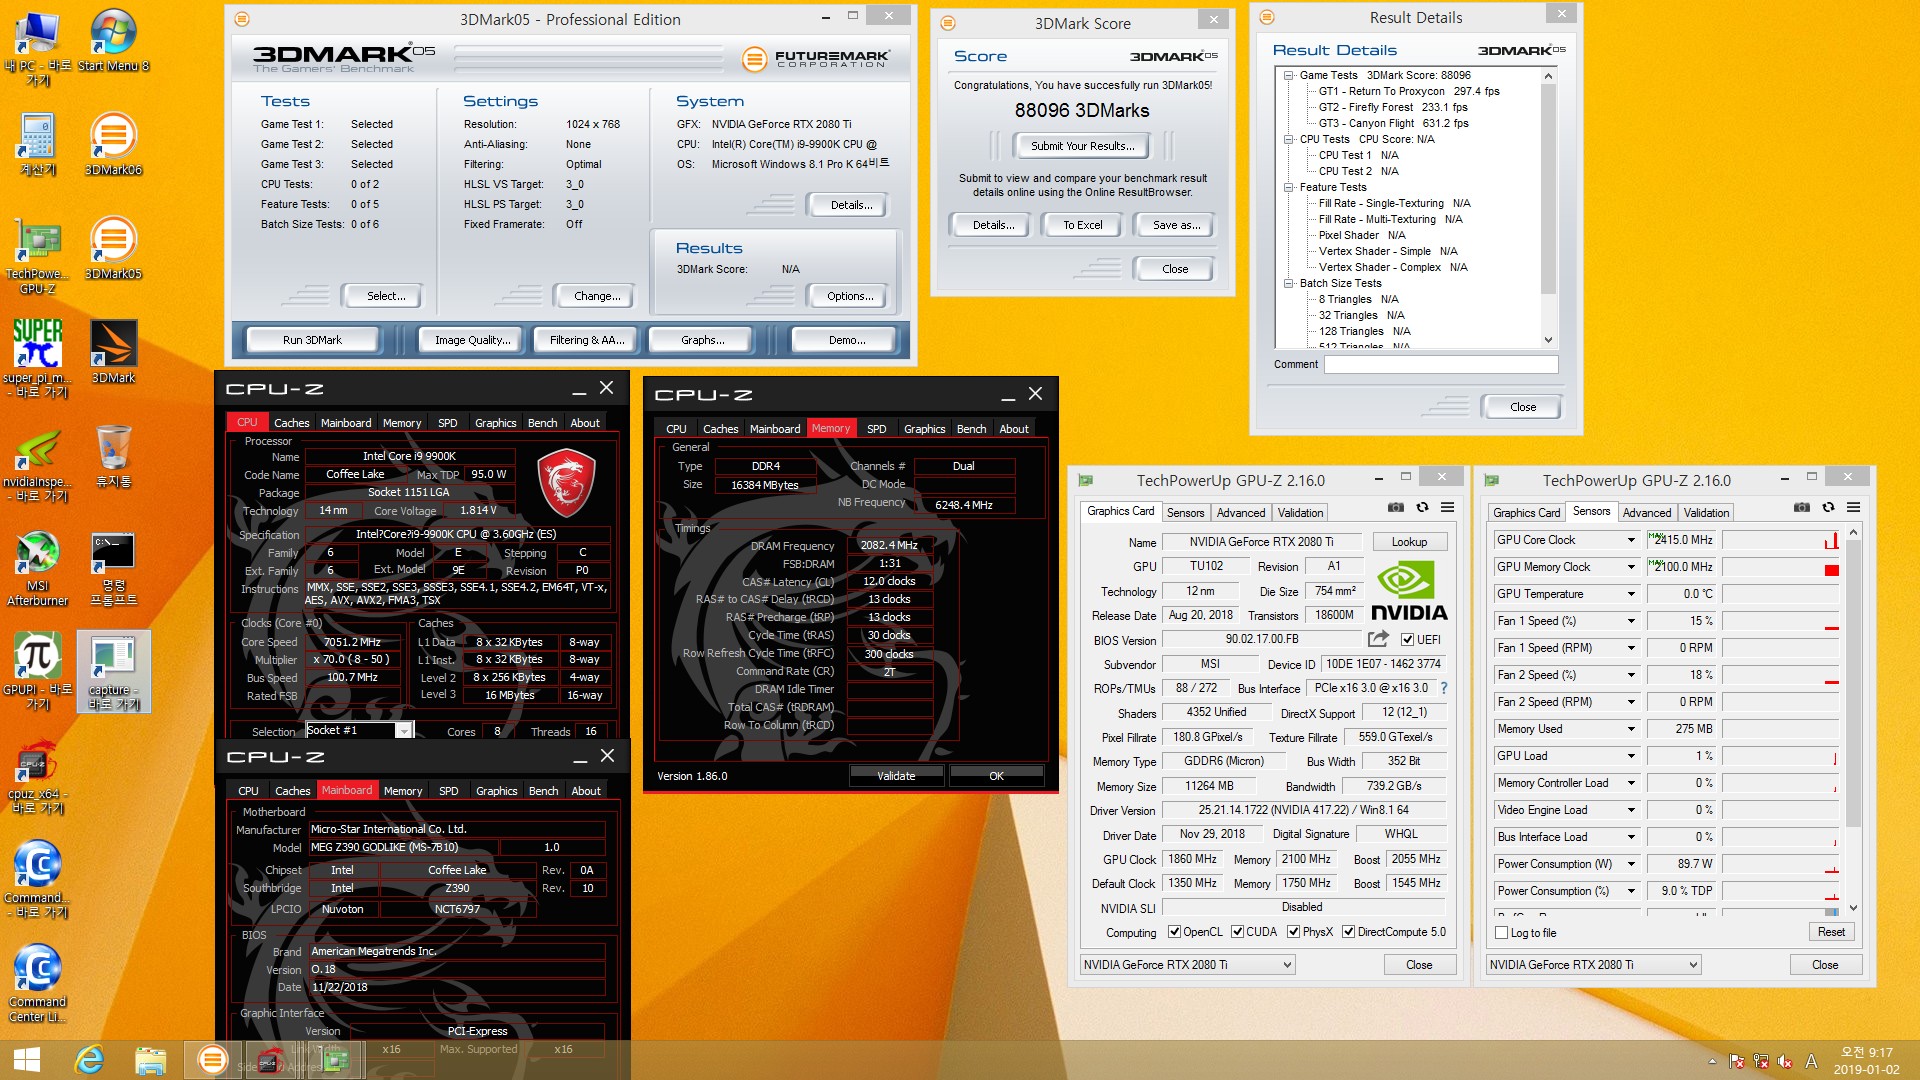The image size is (1920, 1080).
Task: Click the Windows Start button
Action: coord(27,1060)
